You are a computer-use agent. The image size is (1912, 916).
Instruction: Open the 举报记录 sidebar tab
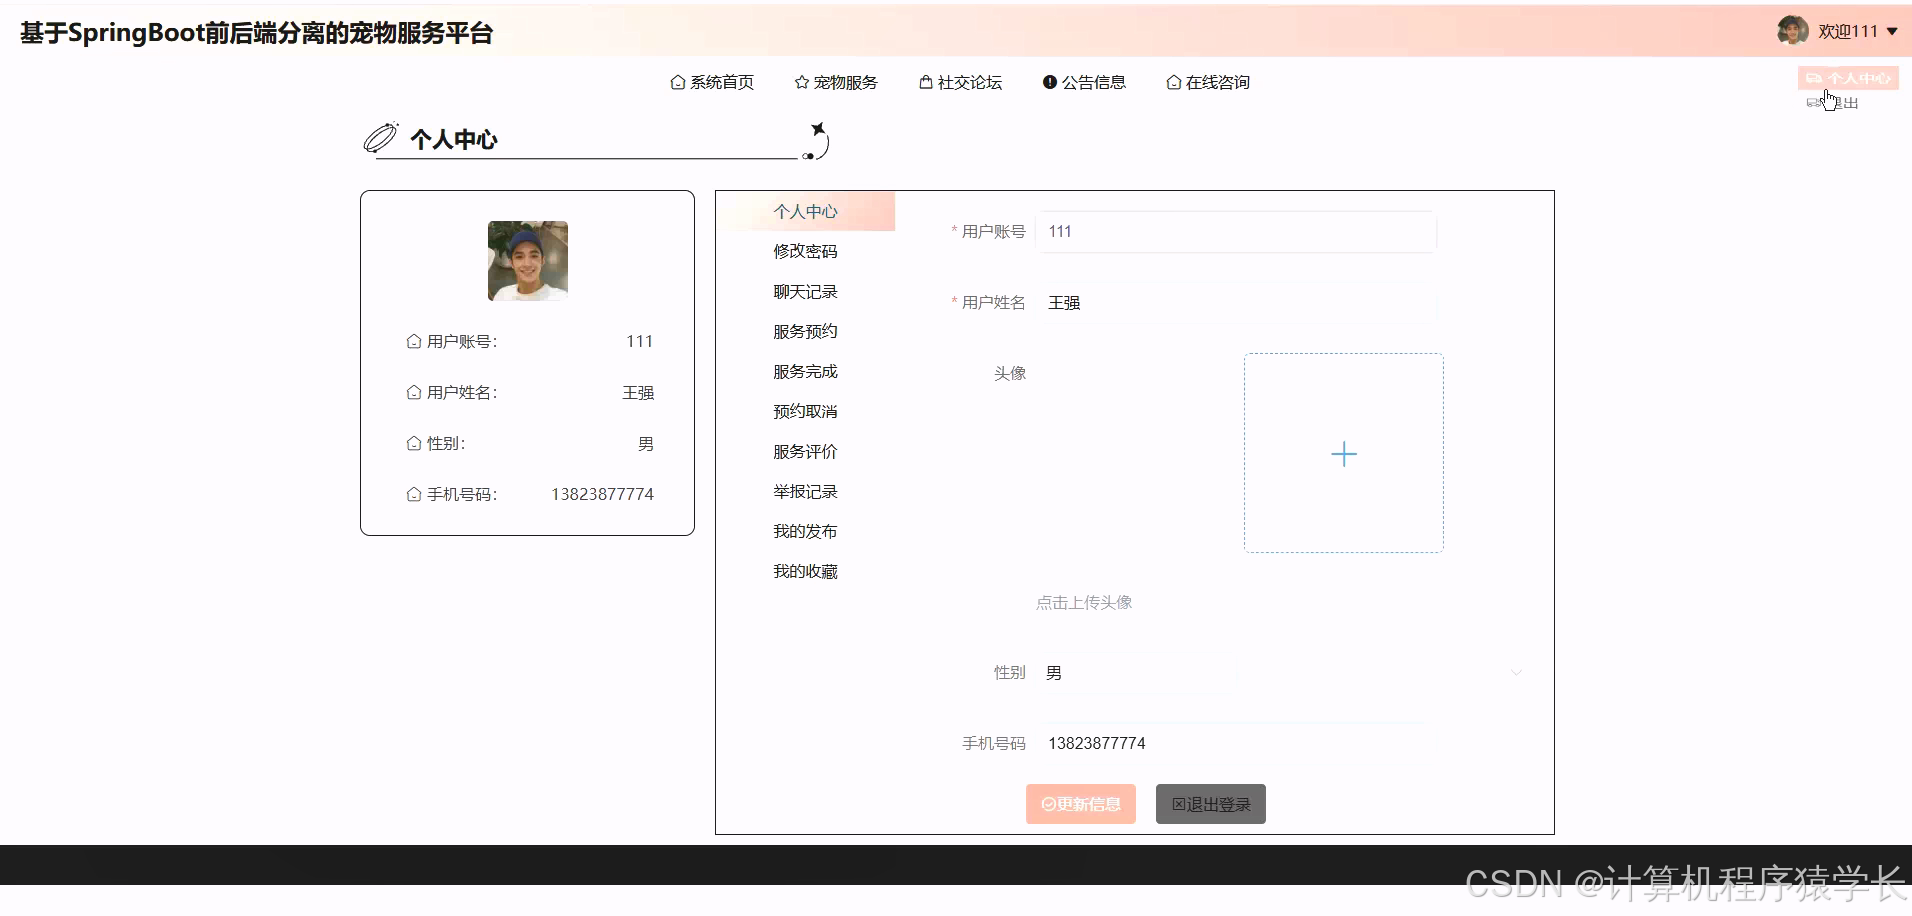806,491
